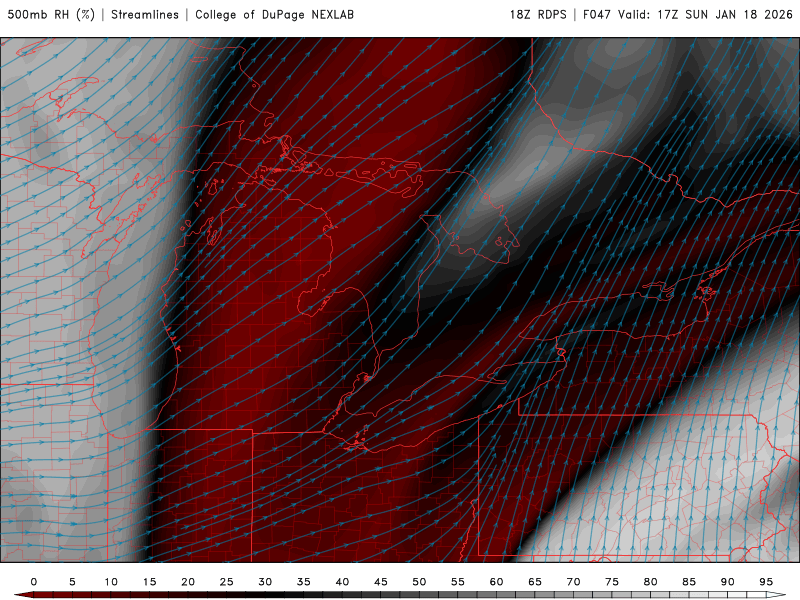
Task: Select the "F047" forecast hour text
Action: [597, 14]
